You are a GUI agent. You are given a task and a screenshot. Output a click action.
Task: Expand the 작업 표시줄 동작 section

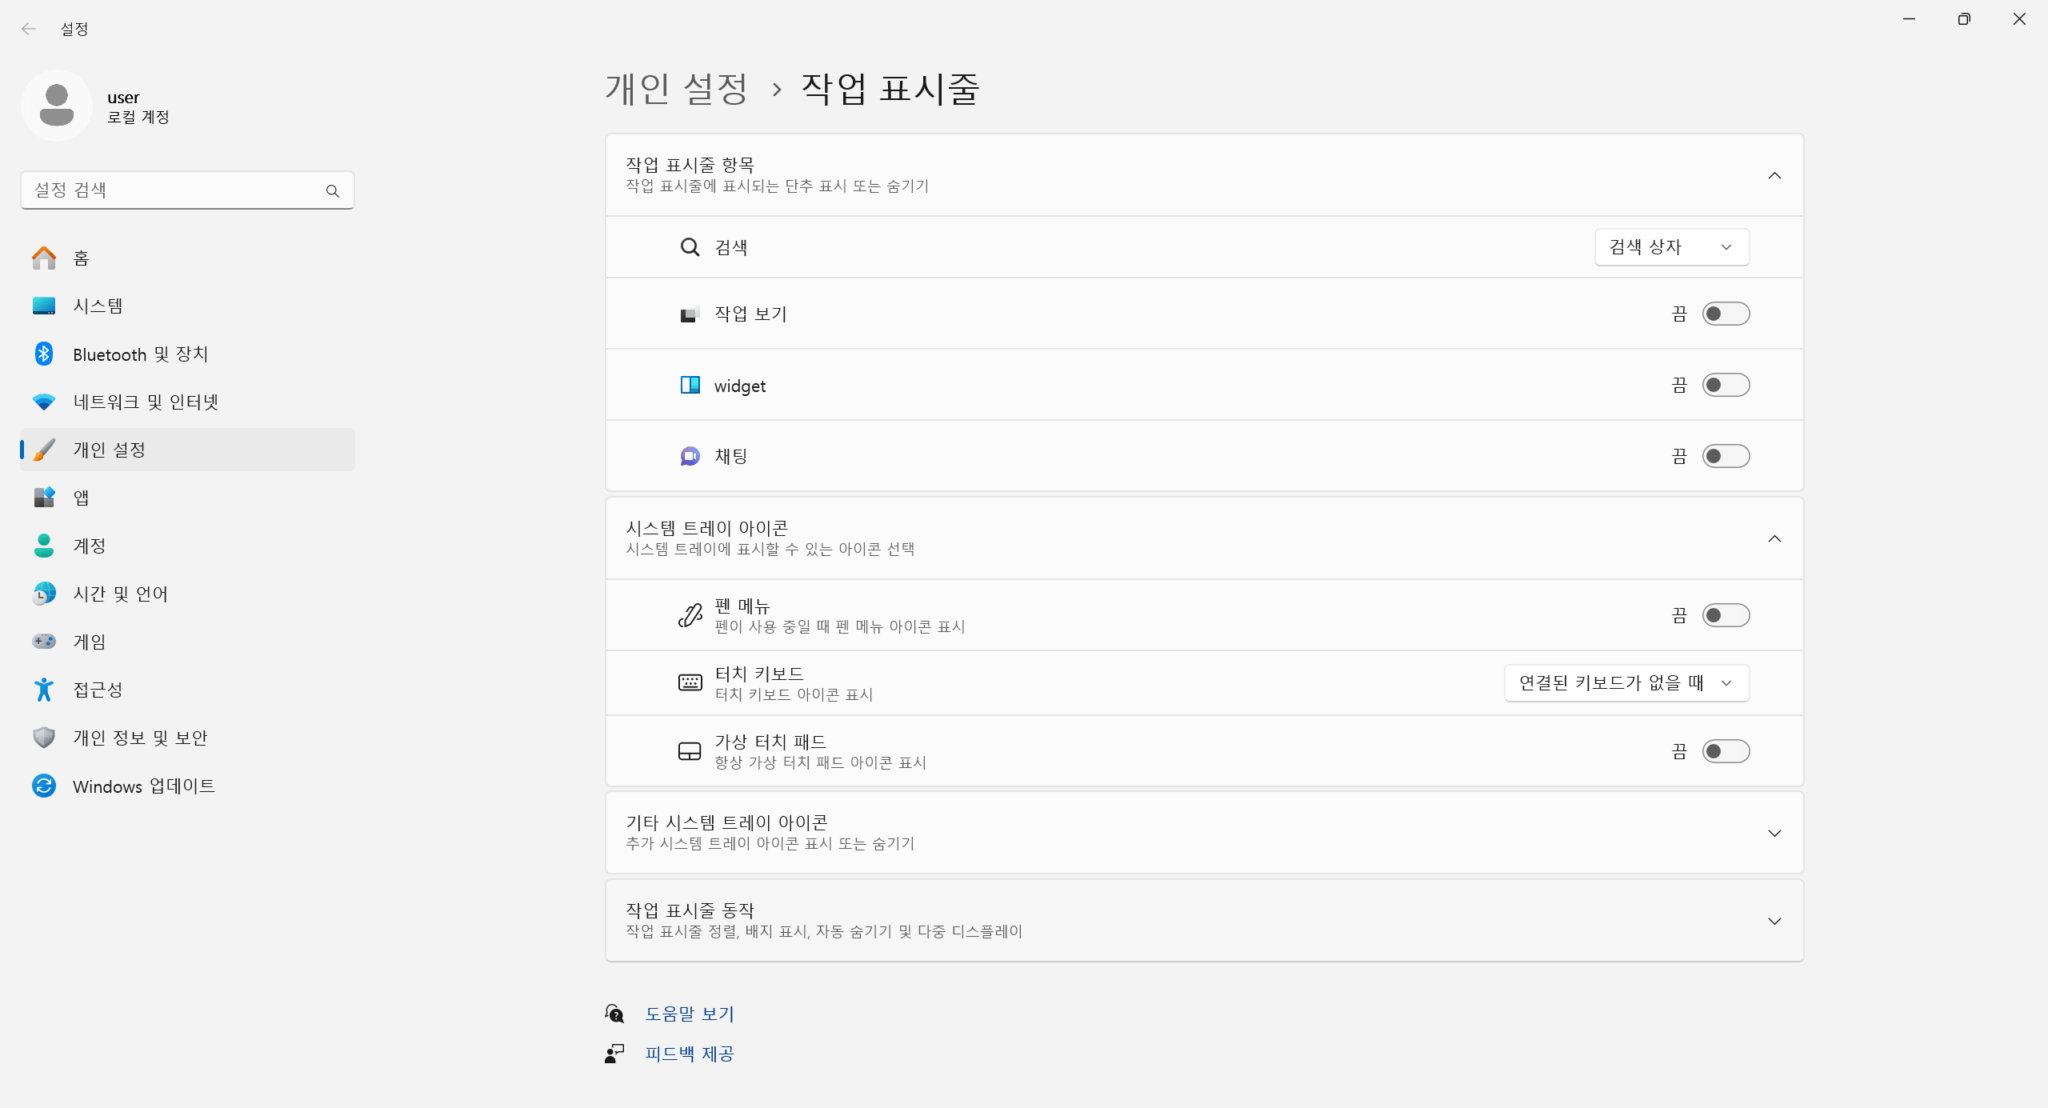(1774, 921)
